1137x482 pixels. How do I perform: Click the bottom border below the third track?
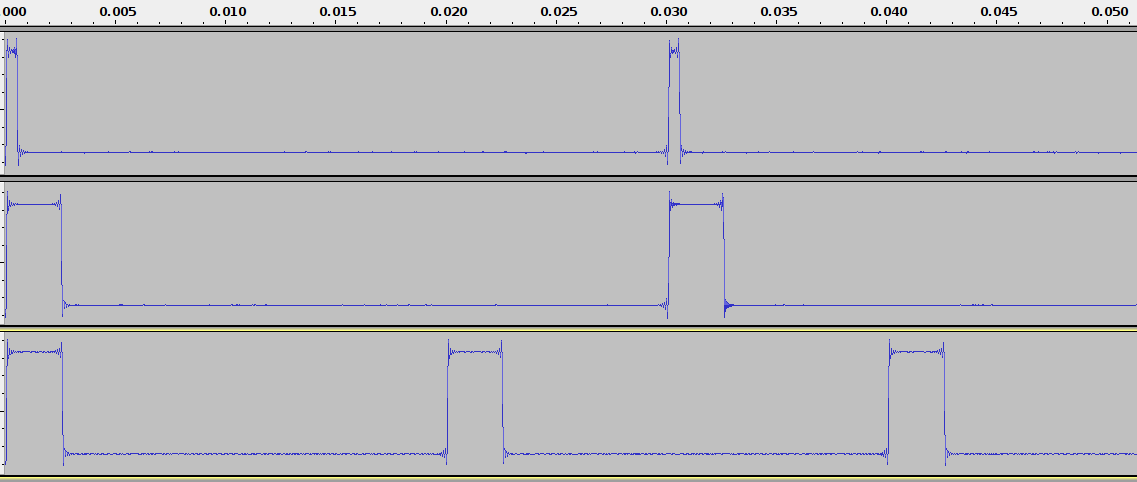[x=568, y=478]
